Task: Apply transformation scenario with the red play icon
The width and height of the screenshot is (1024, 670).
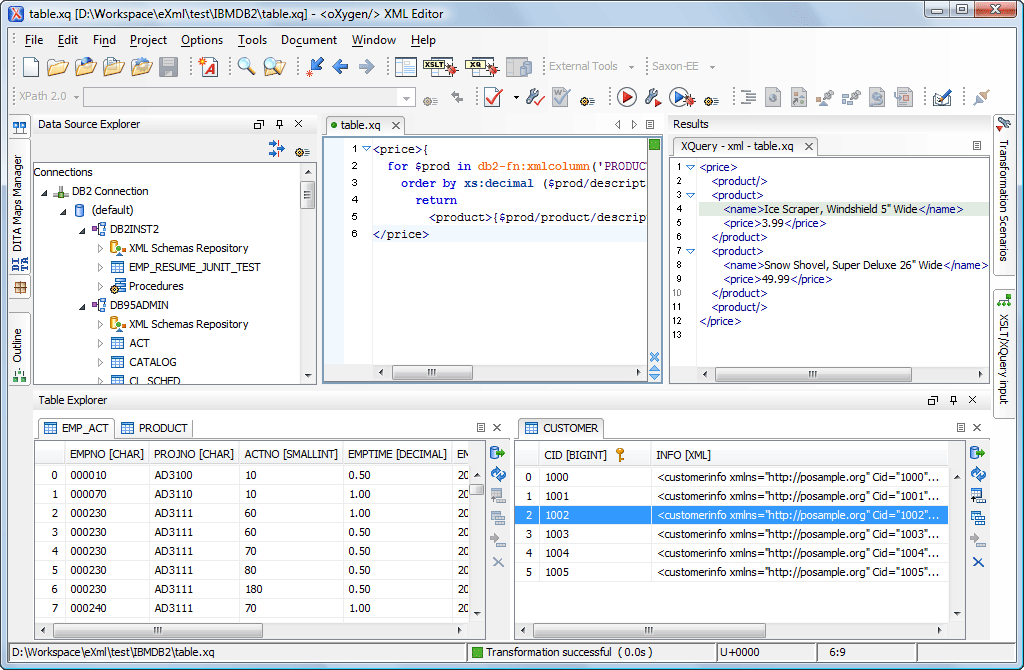Action: pos(626,97)
